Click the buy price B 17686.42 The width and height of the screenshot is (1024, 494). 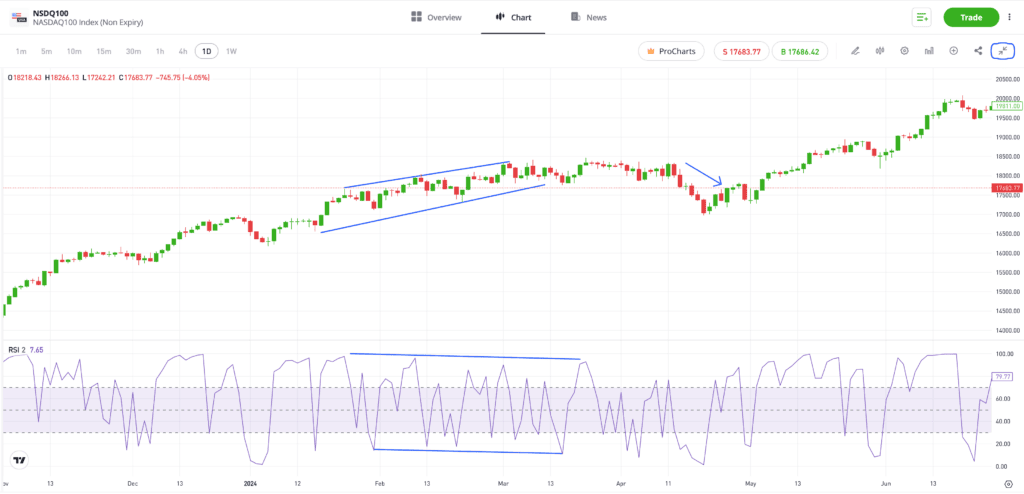(800, 51)
